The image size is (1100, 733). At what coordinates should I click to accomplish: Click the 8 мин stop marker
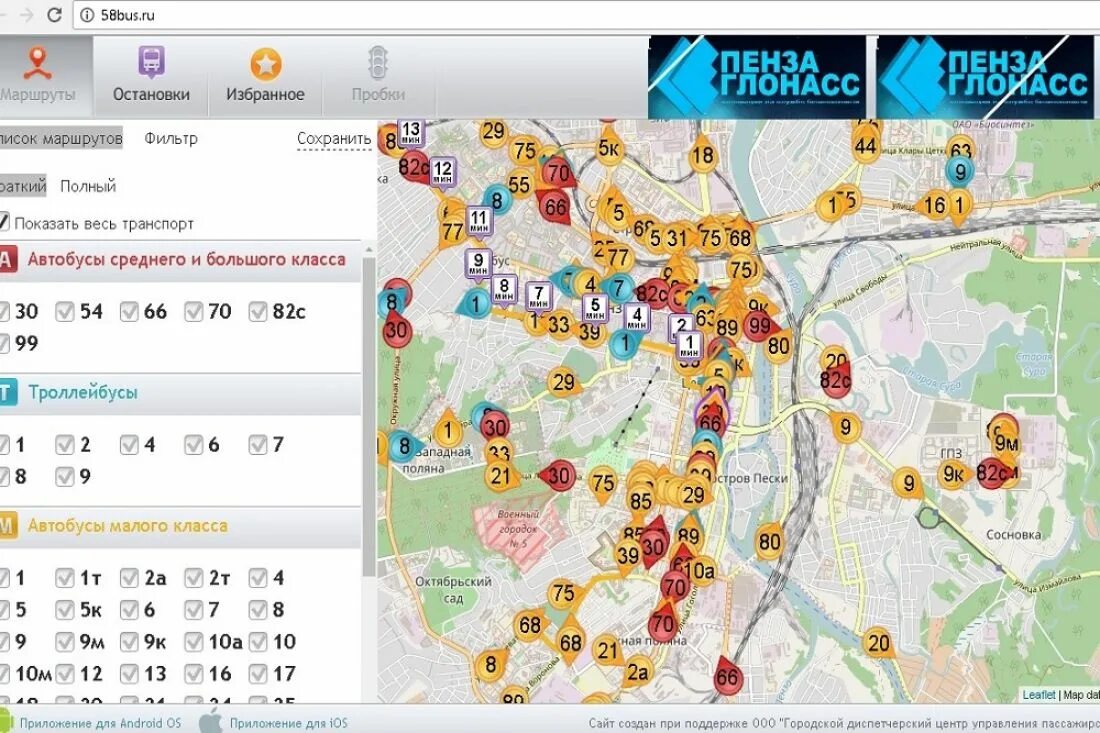(504, 289)
